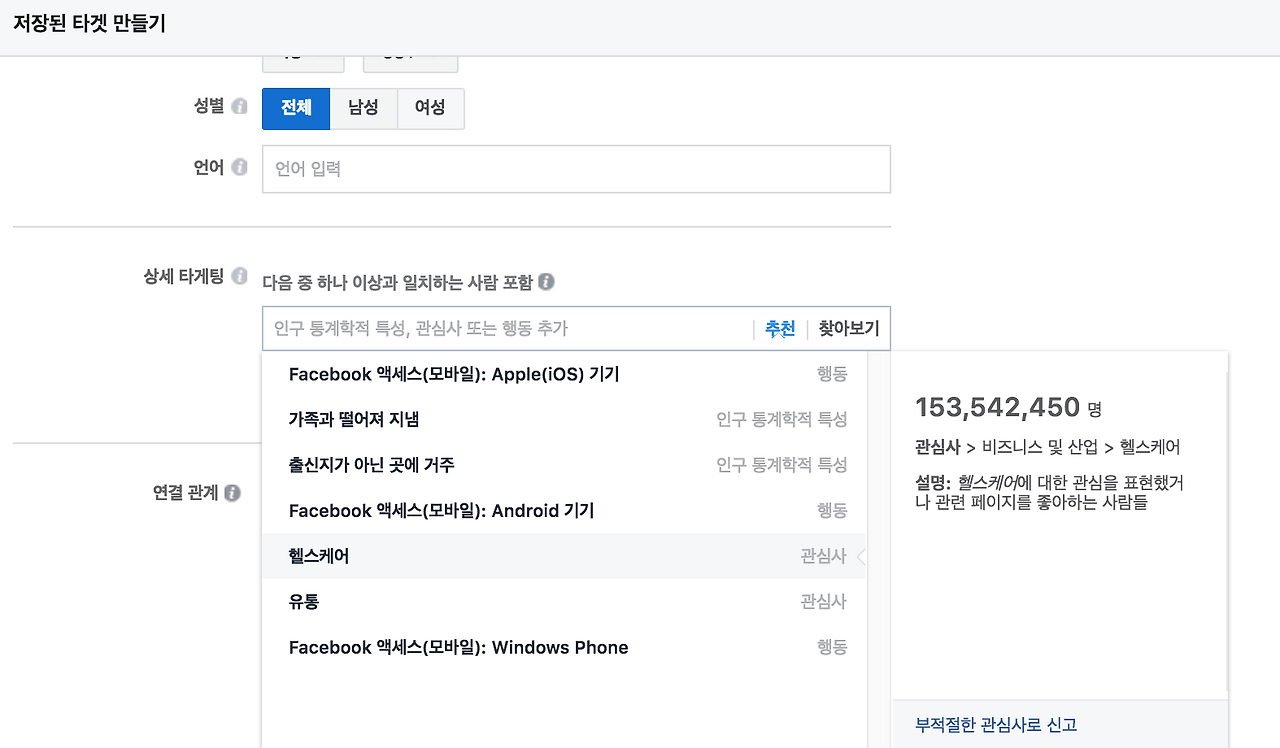
Task: Click the chevron beside 헬스케어 row
Action: click(862, 555)
